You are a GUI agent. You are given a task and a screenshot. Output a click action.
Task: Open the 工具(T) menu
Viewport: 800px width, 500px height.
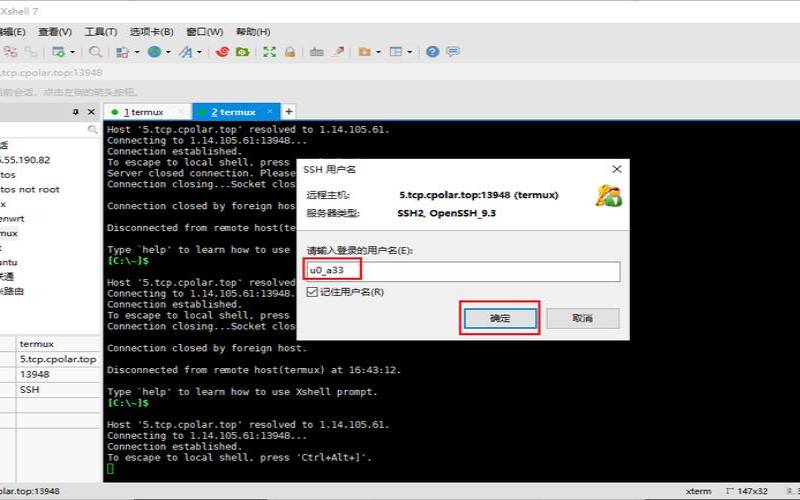coord(101,32)
